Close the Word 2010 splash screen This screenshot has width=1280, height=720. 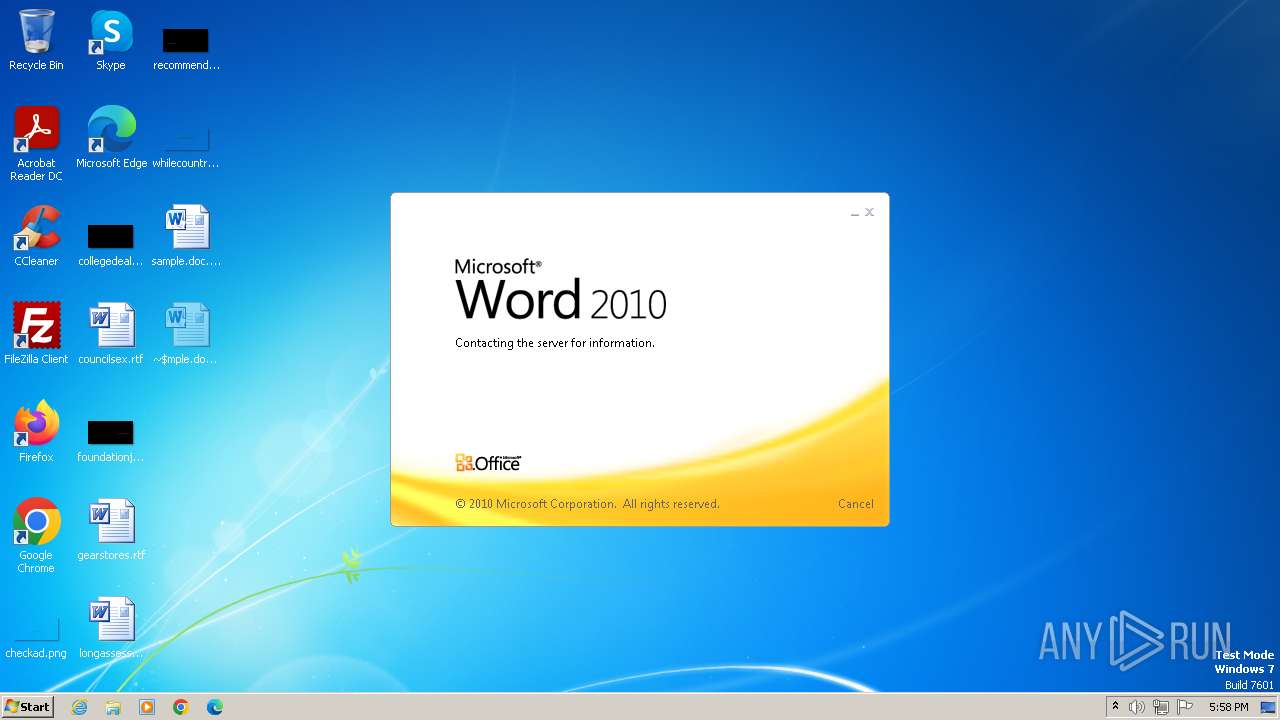[x=869, y=212]
